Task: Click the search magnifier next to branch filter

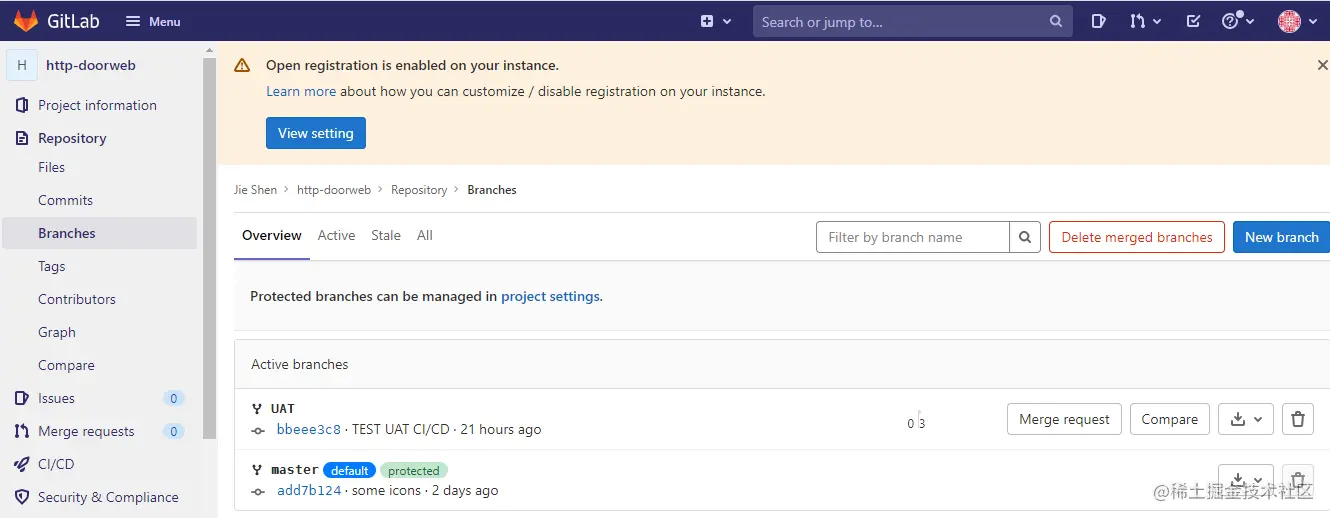Action: point(1025,237)
